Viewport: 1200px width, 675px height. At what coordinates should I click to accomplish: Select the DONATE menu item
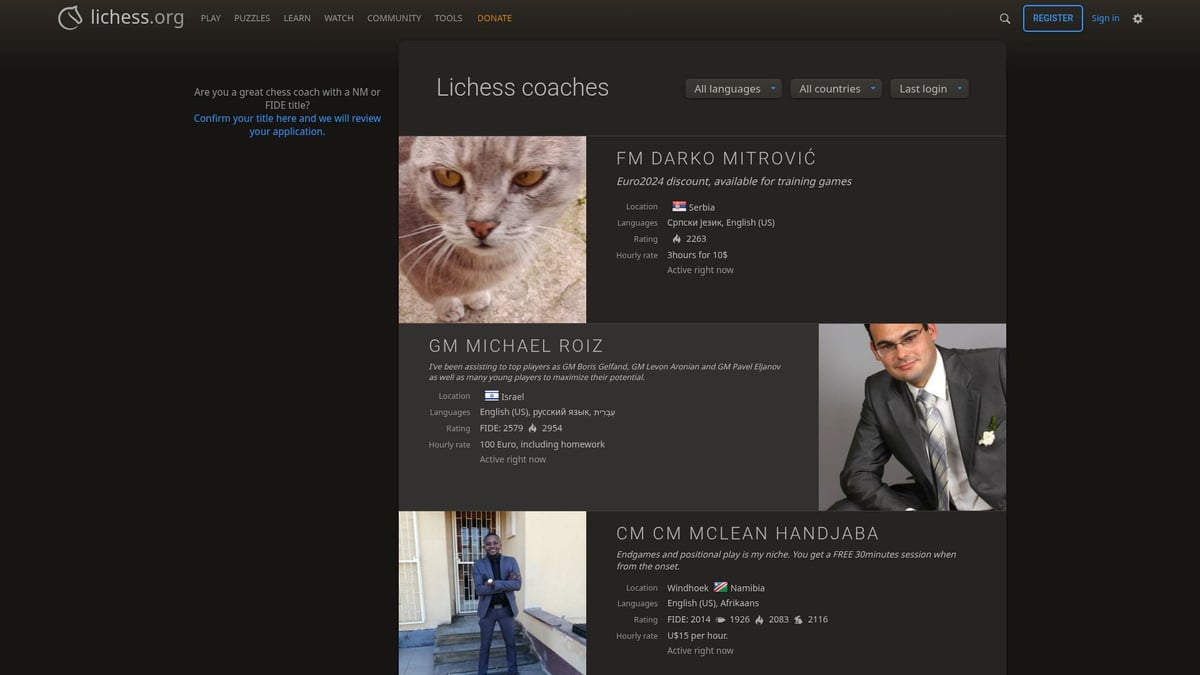click(494, 18)
